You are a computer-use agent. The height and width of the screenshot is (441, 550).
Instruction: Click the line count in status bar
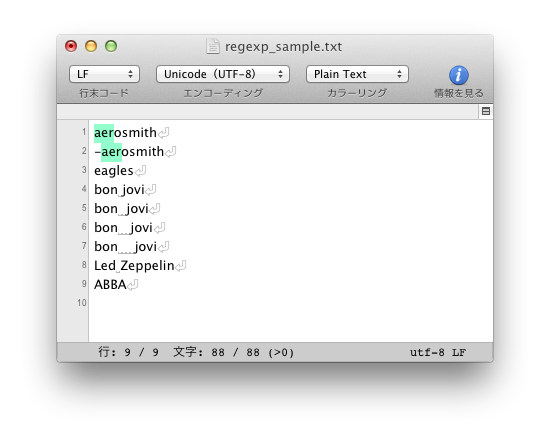tap(128, 352)
